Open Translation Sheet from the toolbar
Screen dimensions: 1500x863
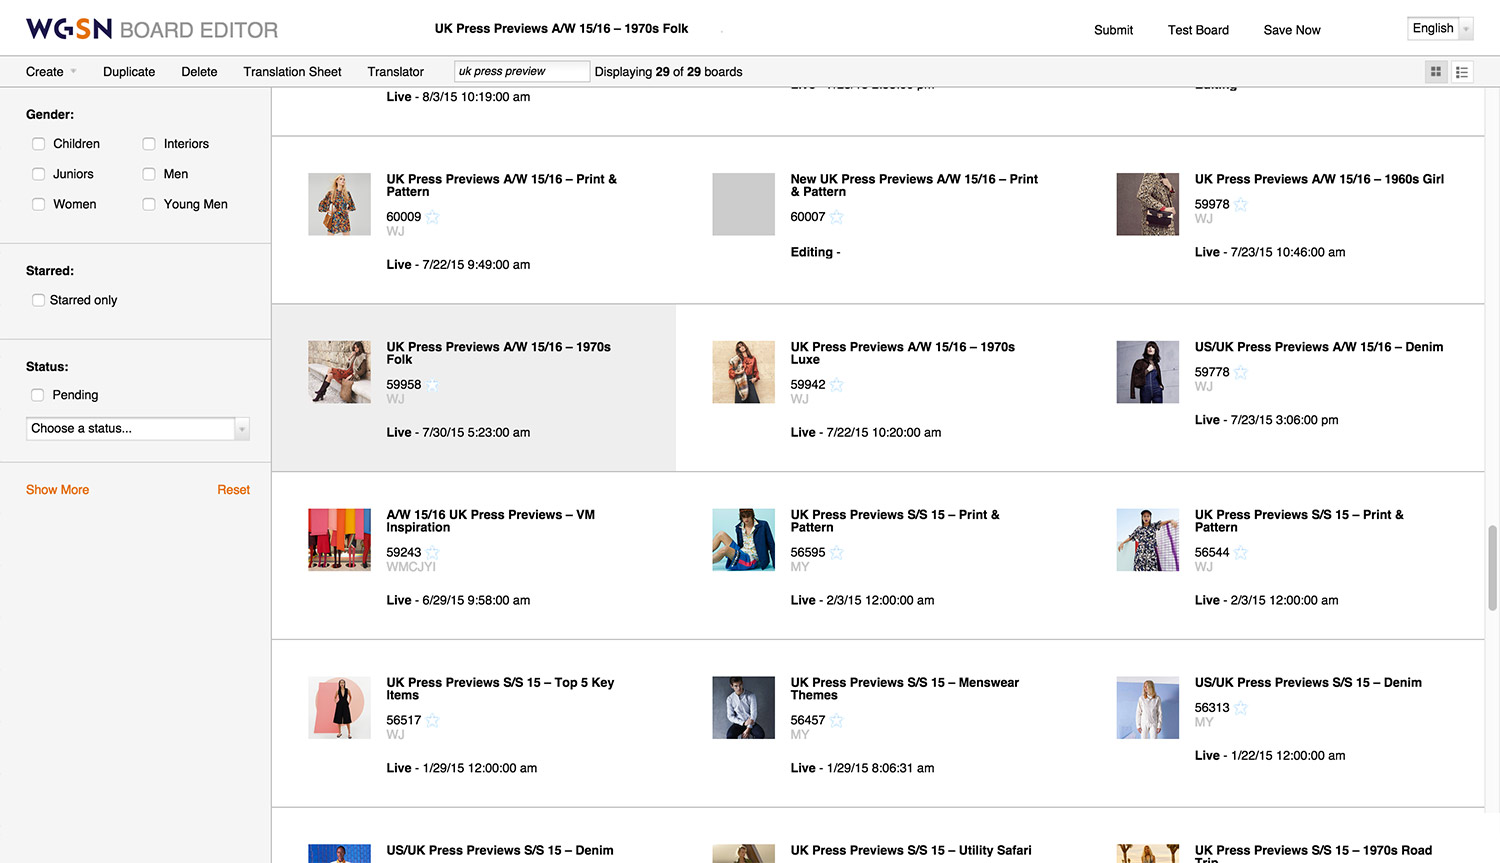click(292, 72)
